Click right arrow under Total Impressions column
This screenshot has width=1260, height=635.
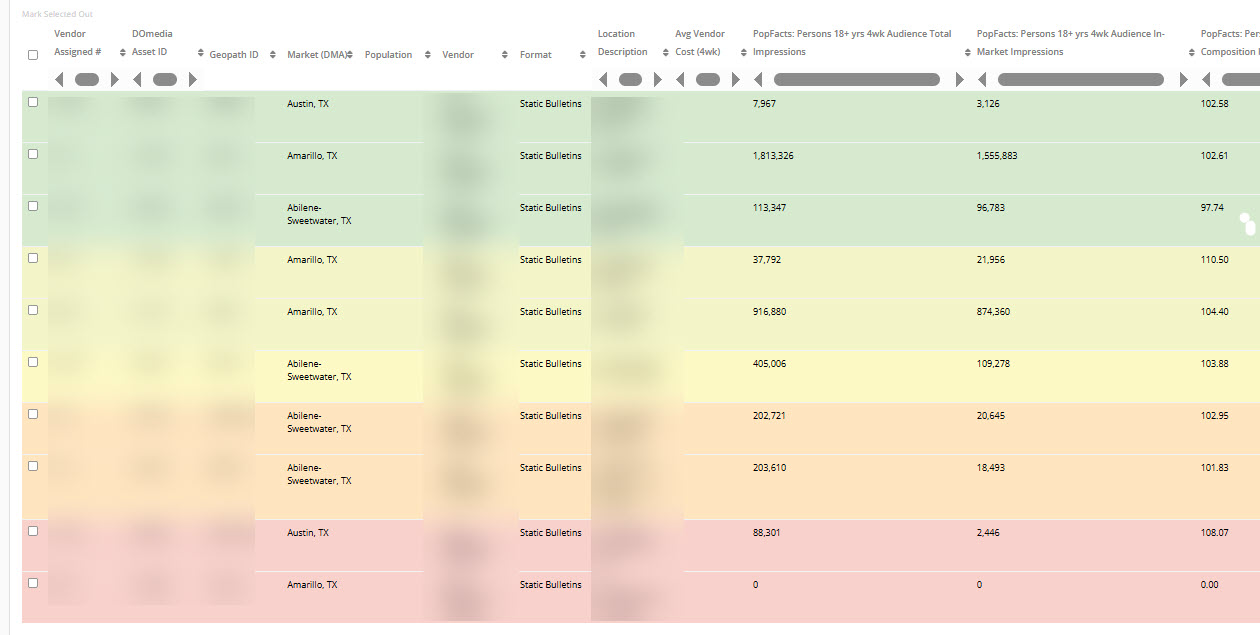960,79
